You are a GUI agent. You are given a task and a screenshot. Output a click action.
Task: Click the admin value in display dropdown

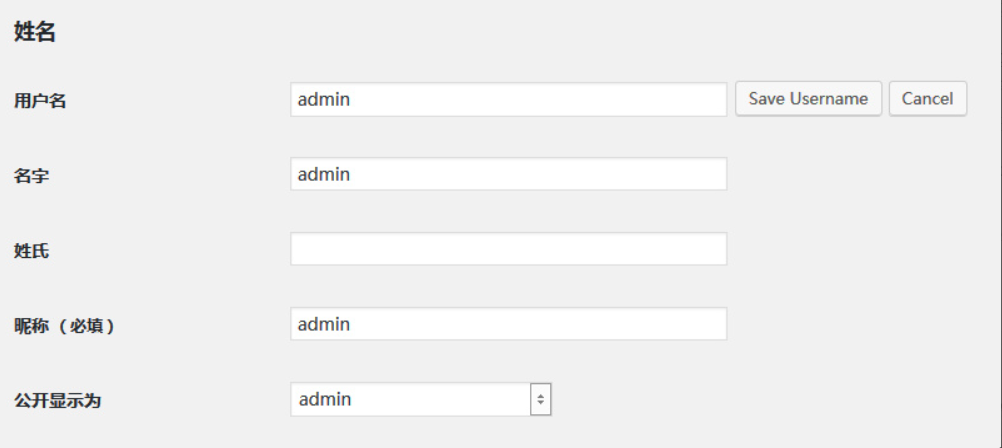[325, 399]
